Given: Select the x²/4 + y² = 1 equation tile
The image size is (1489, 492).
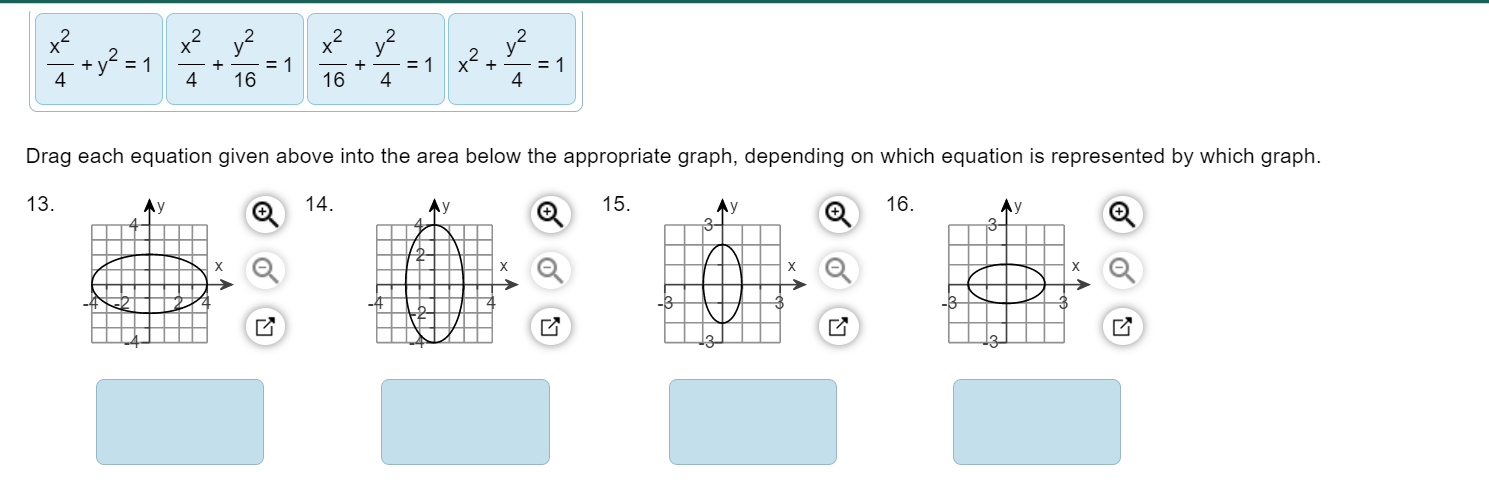Looking at the screenshot, I should tap(99, 59).
